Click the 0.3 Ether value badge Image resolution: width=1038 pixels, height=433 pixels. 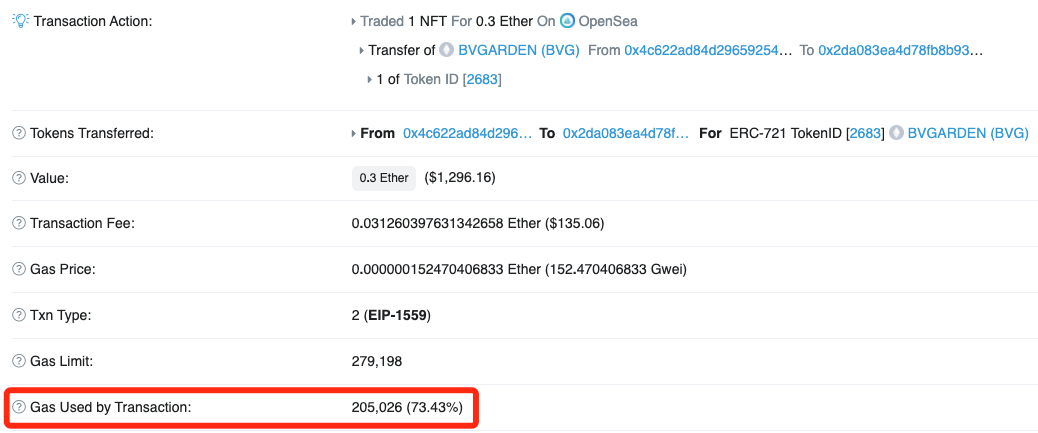coord(384,178)
